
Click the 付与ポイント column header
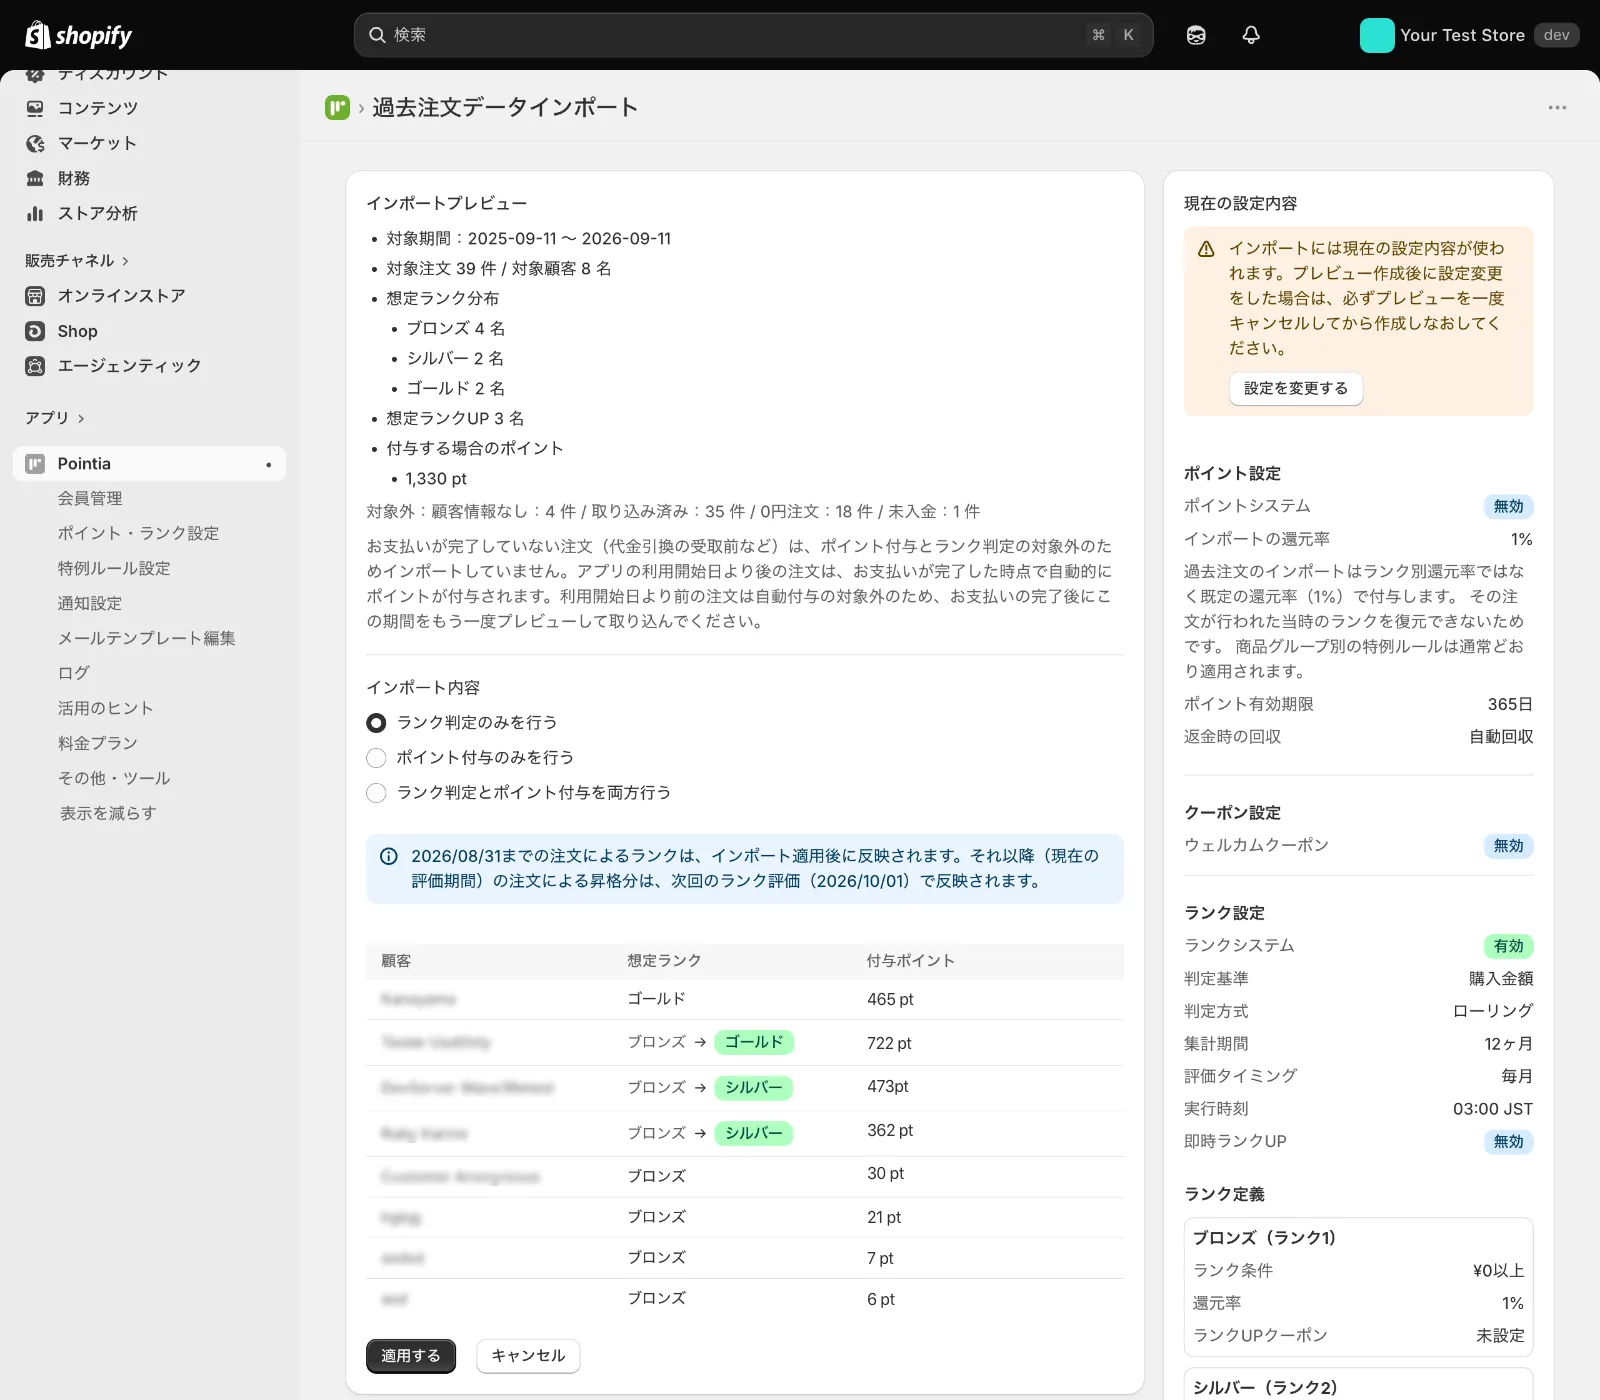point(910,961)
